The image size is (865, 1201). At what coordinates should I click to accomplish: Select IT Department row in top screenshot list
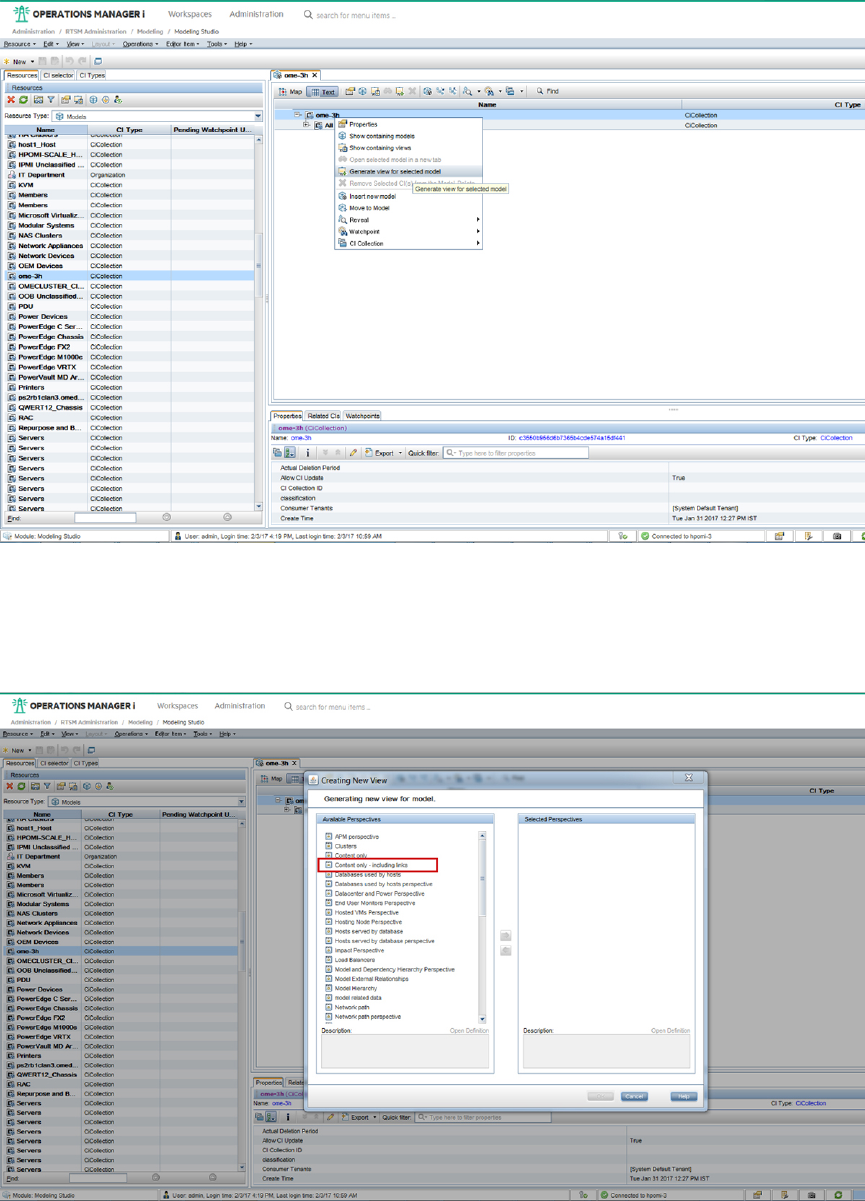click(x=130, y=175)
